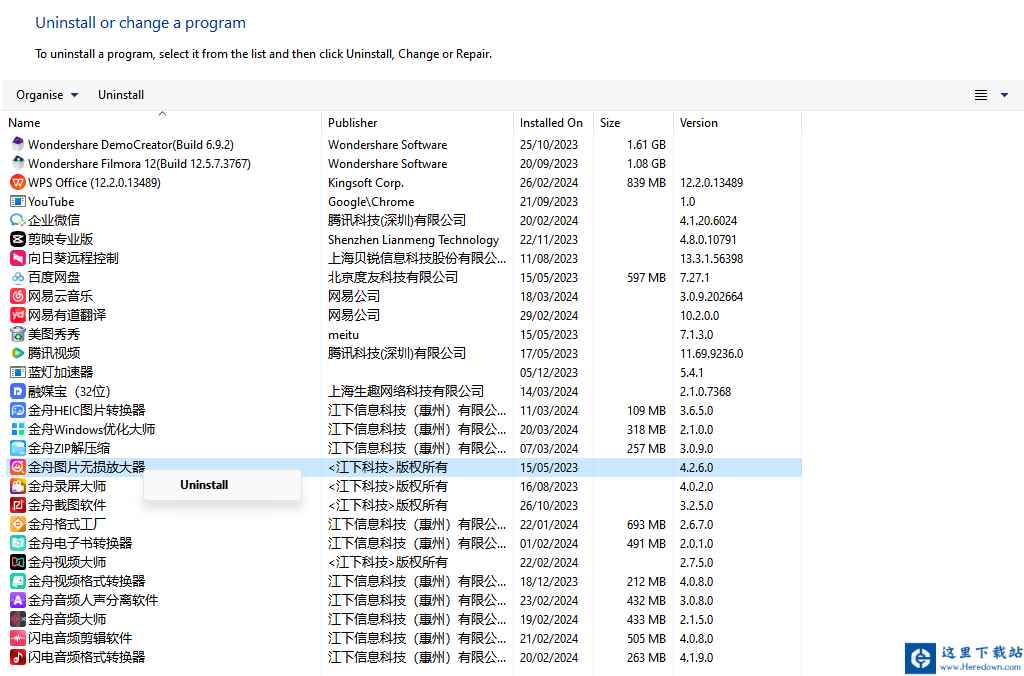
Task: Click the 263 MB size value
Action: point(646,657)
